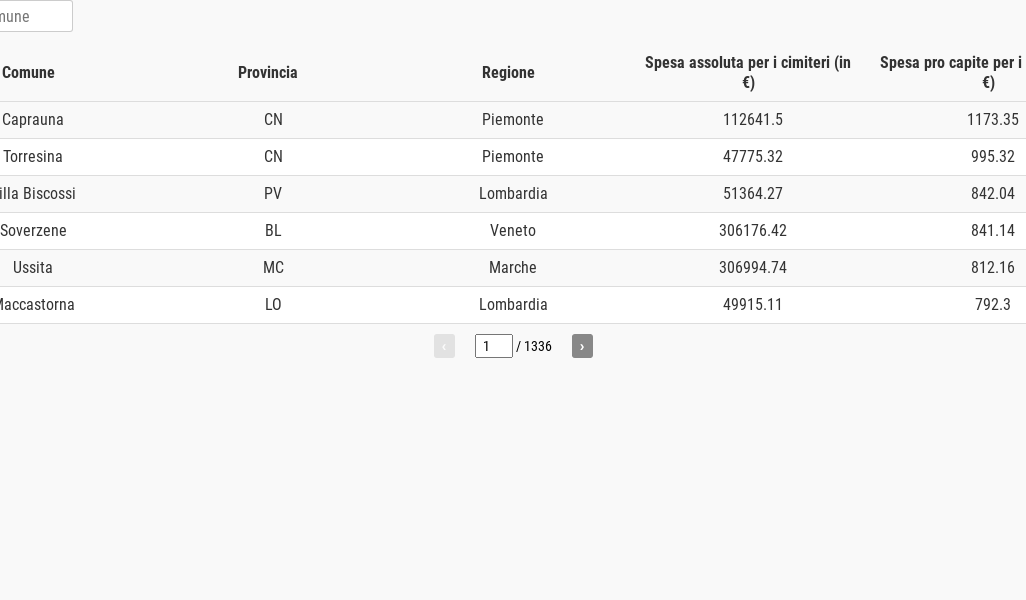Viewport: 1026px width, 600px height.
Task: Click the Villa Biscossi row name
Action: tap(37, 194)
